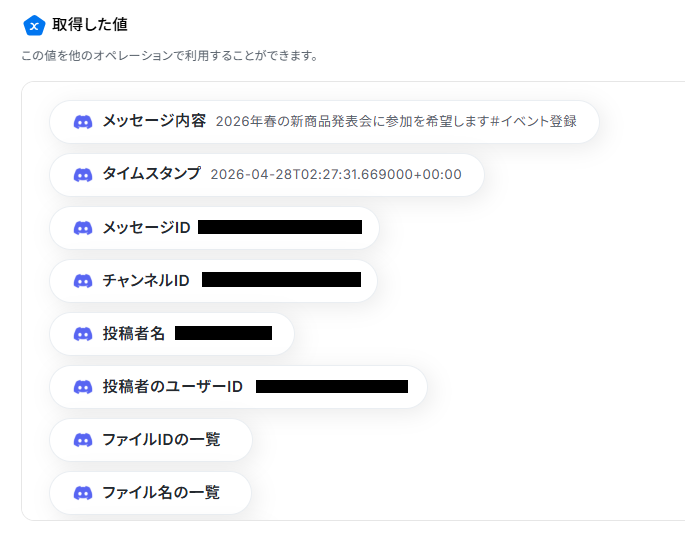The width and height of the screenshot is (685, 553).
Task: Pick the ファイルIDの一覧 chip
Action: pos(151,440)
